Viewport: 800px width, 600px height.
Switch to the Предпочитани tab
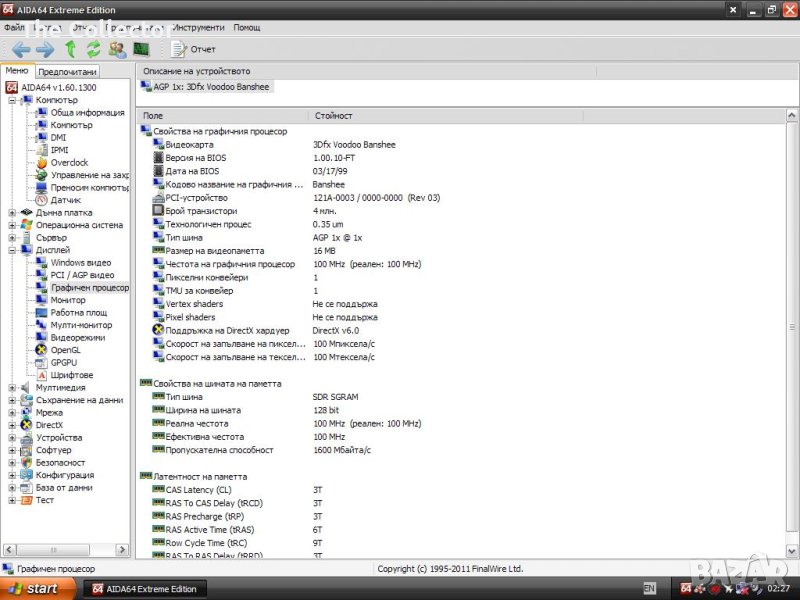pos(67,72)
